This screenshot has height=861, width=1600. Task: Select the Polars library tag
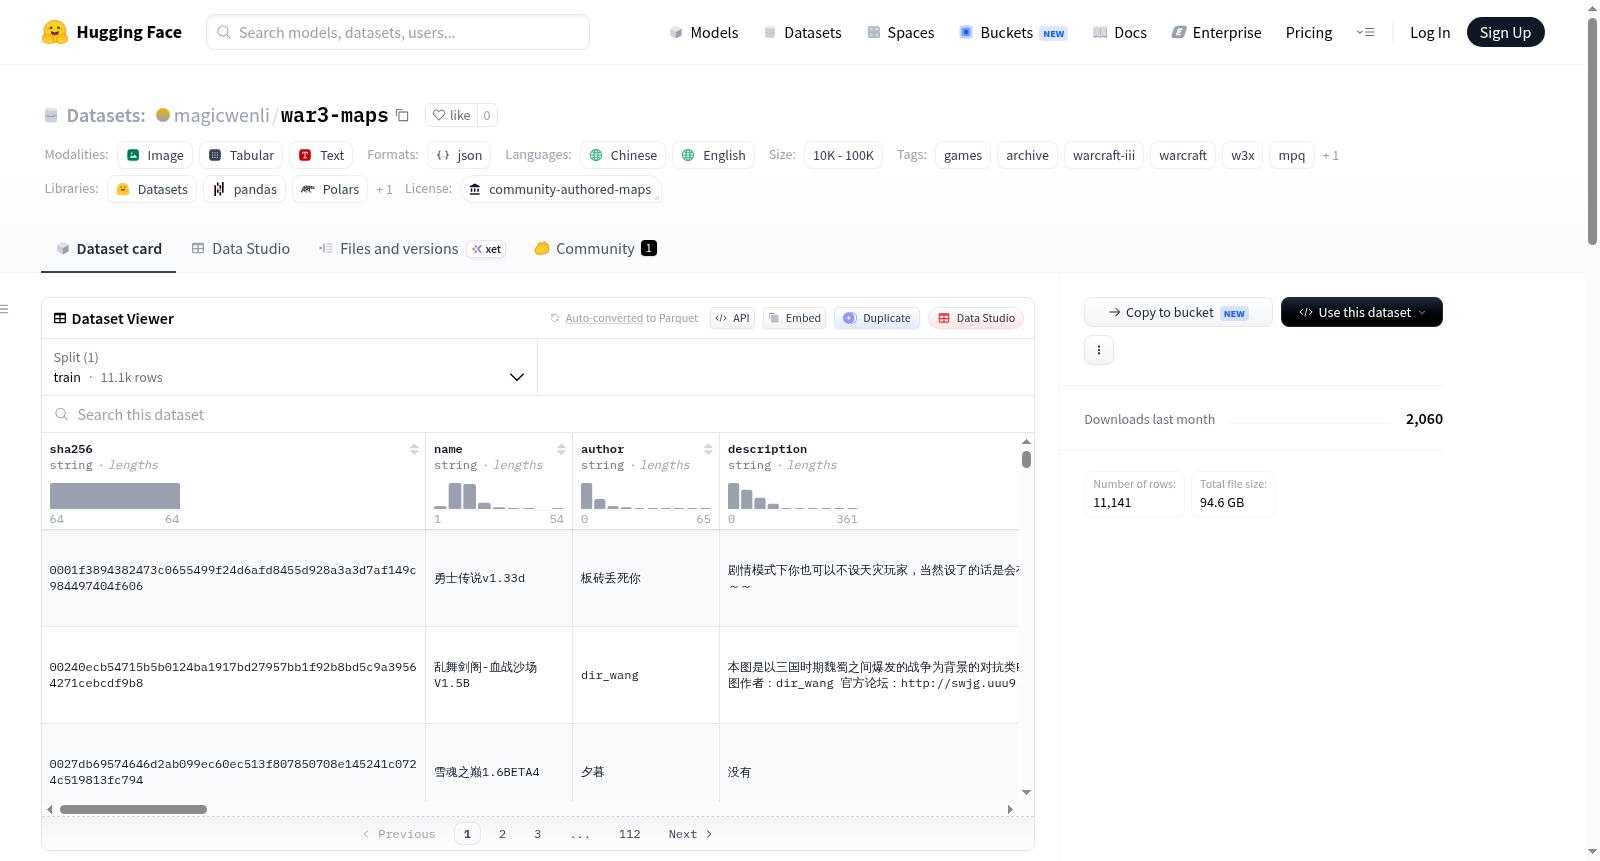pyautogui.click(x=330, y=189)
